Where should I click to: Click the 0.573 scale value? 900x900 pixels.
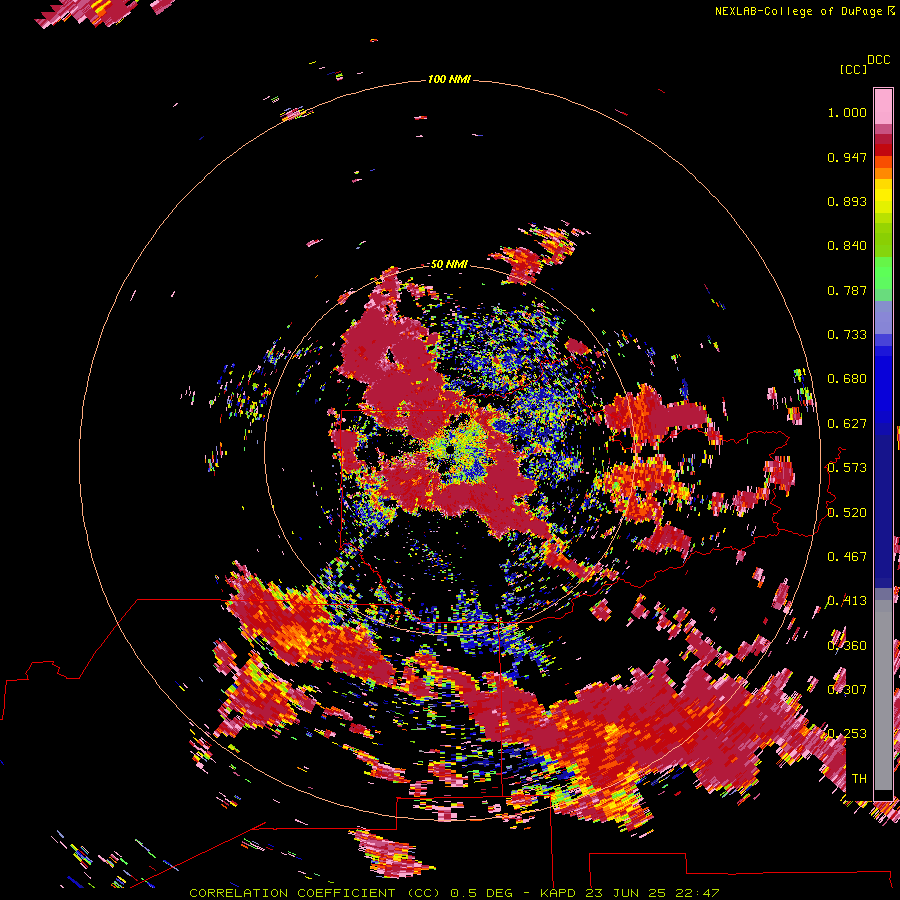pyautogui.click(x=847, y=468)
